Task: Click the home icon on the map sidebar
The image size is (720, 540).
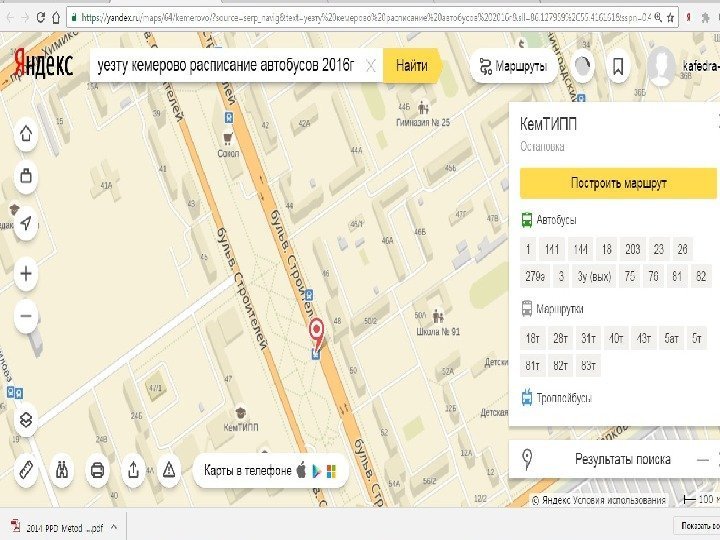Action: [x=26, y=134]
